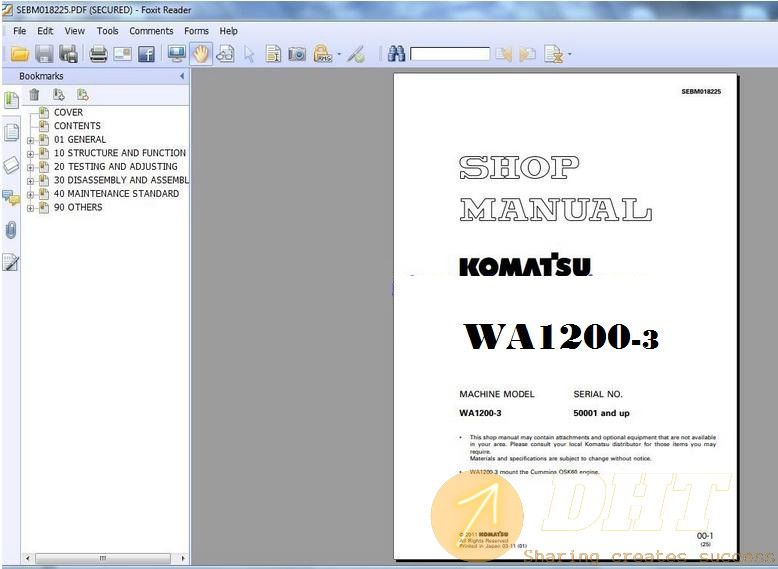Click the sign document pen icon

pos(356,54)
